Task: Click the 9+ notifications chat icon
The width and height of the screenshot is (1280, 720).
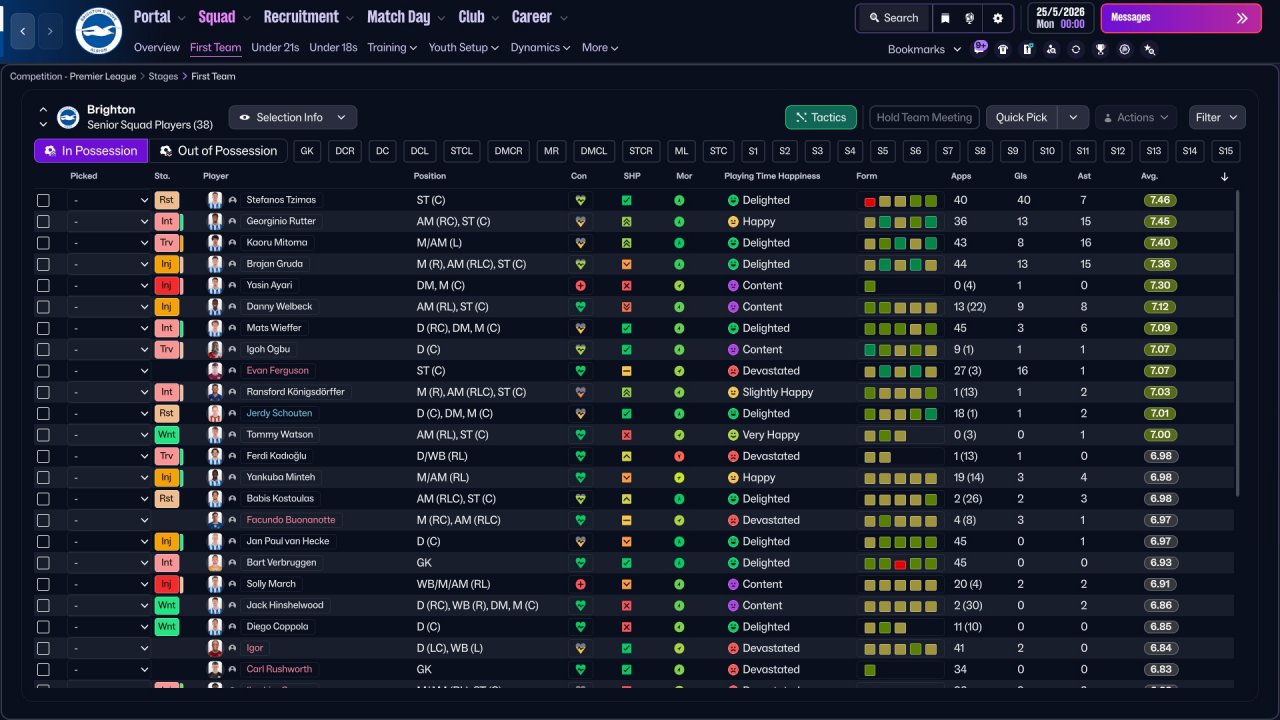Action: click(980, 47)
